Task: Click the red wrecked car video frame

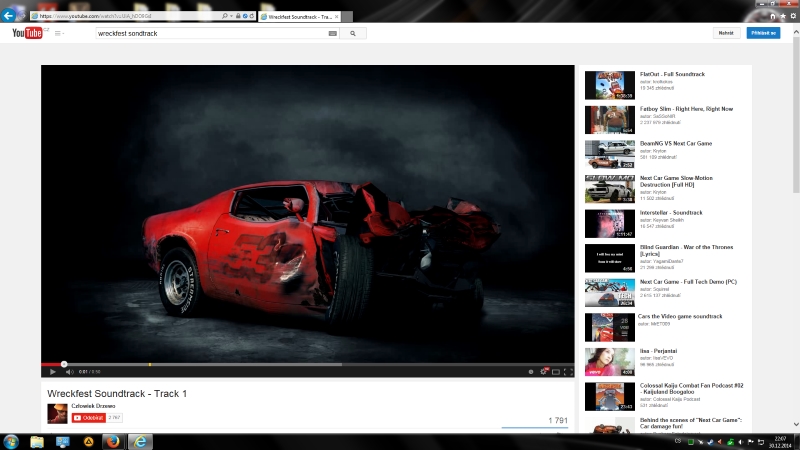Action: pos(308,213)
